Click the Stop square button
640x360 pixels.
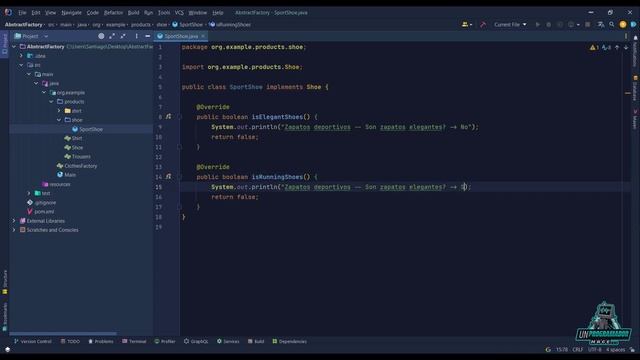click(588, 24)
